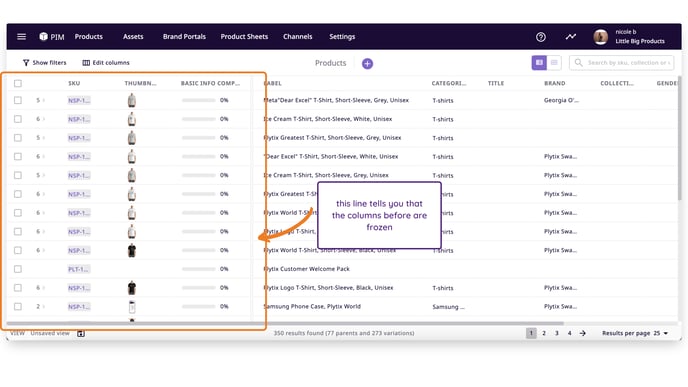Go to Brand Portals
The width and height of the screenshot is (688, 387).
[184, 36]
